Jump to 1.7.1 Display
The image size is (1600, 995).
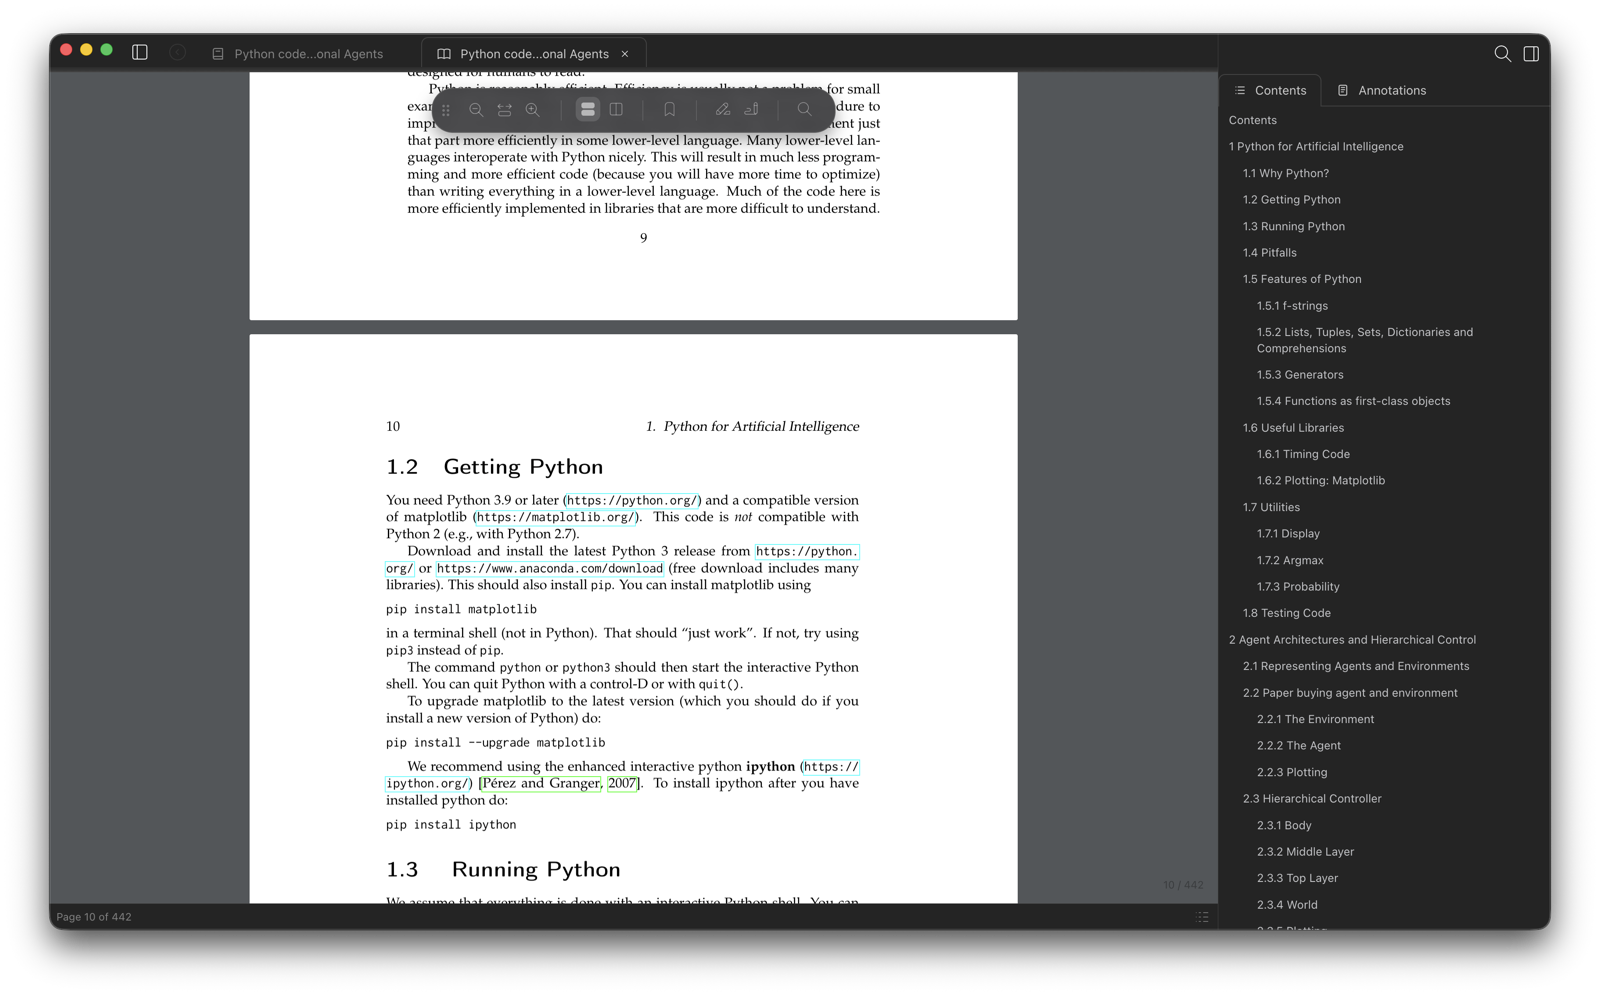(1288, 534)
